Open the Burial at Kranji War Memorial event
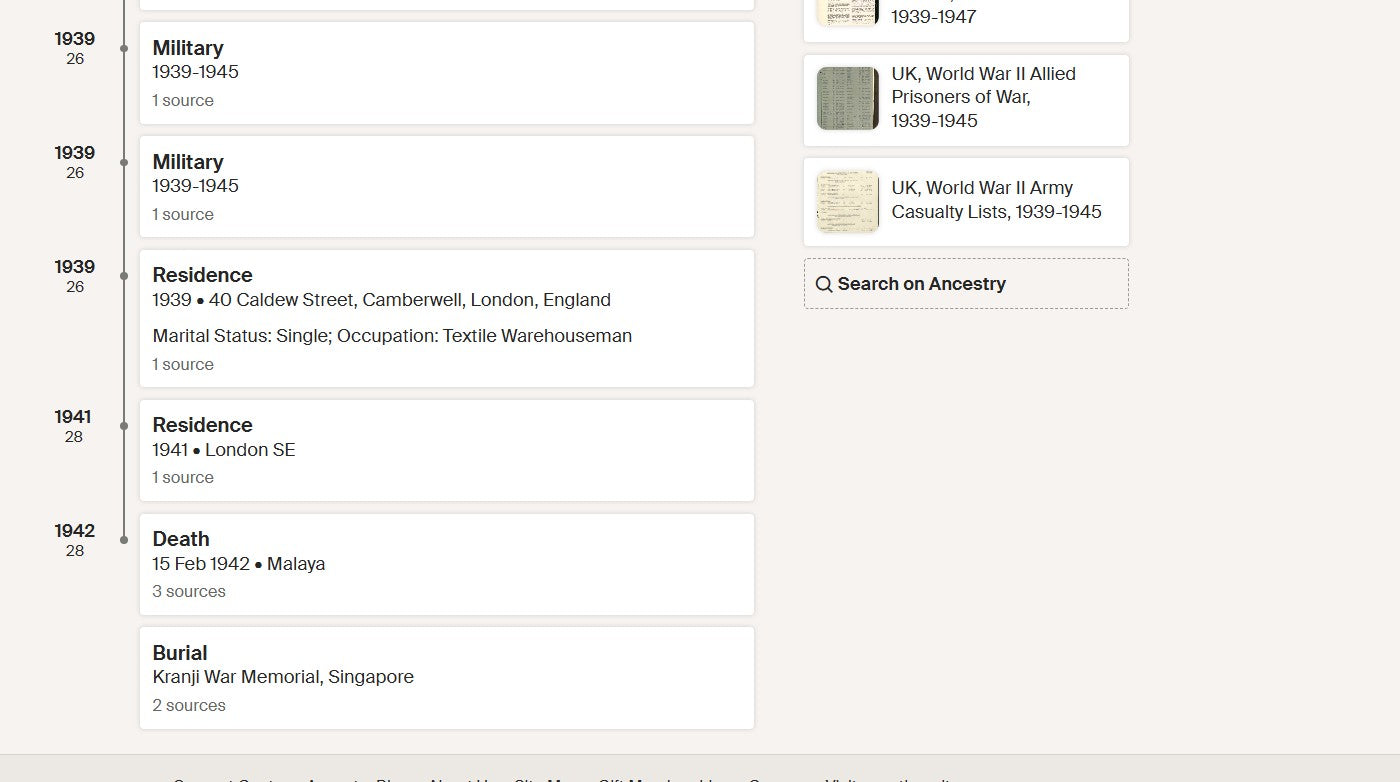1400x782 pixels. click(x=446, y=678)
